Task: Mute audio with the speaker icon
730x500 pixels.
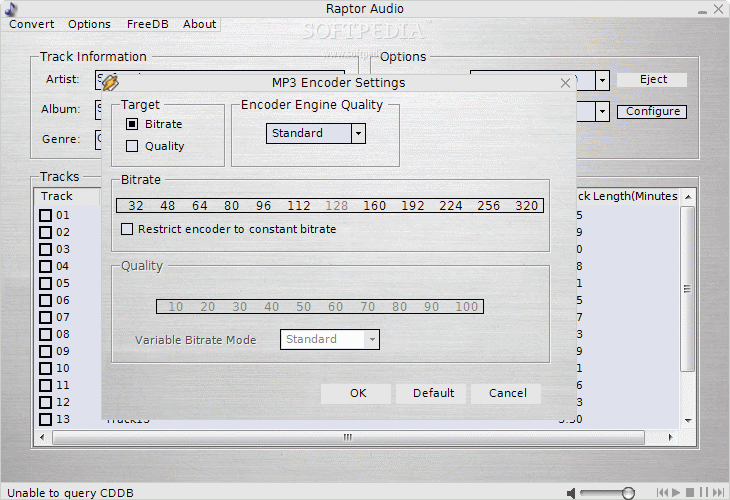Action: (571, 493)
